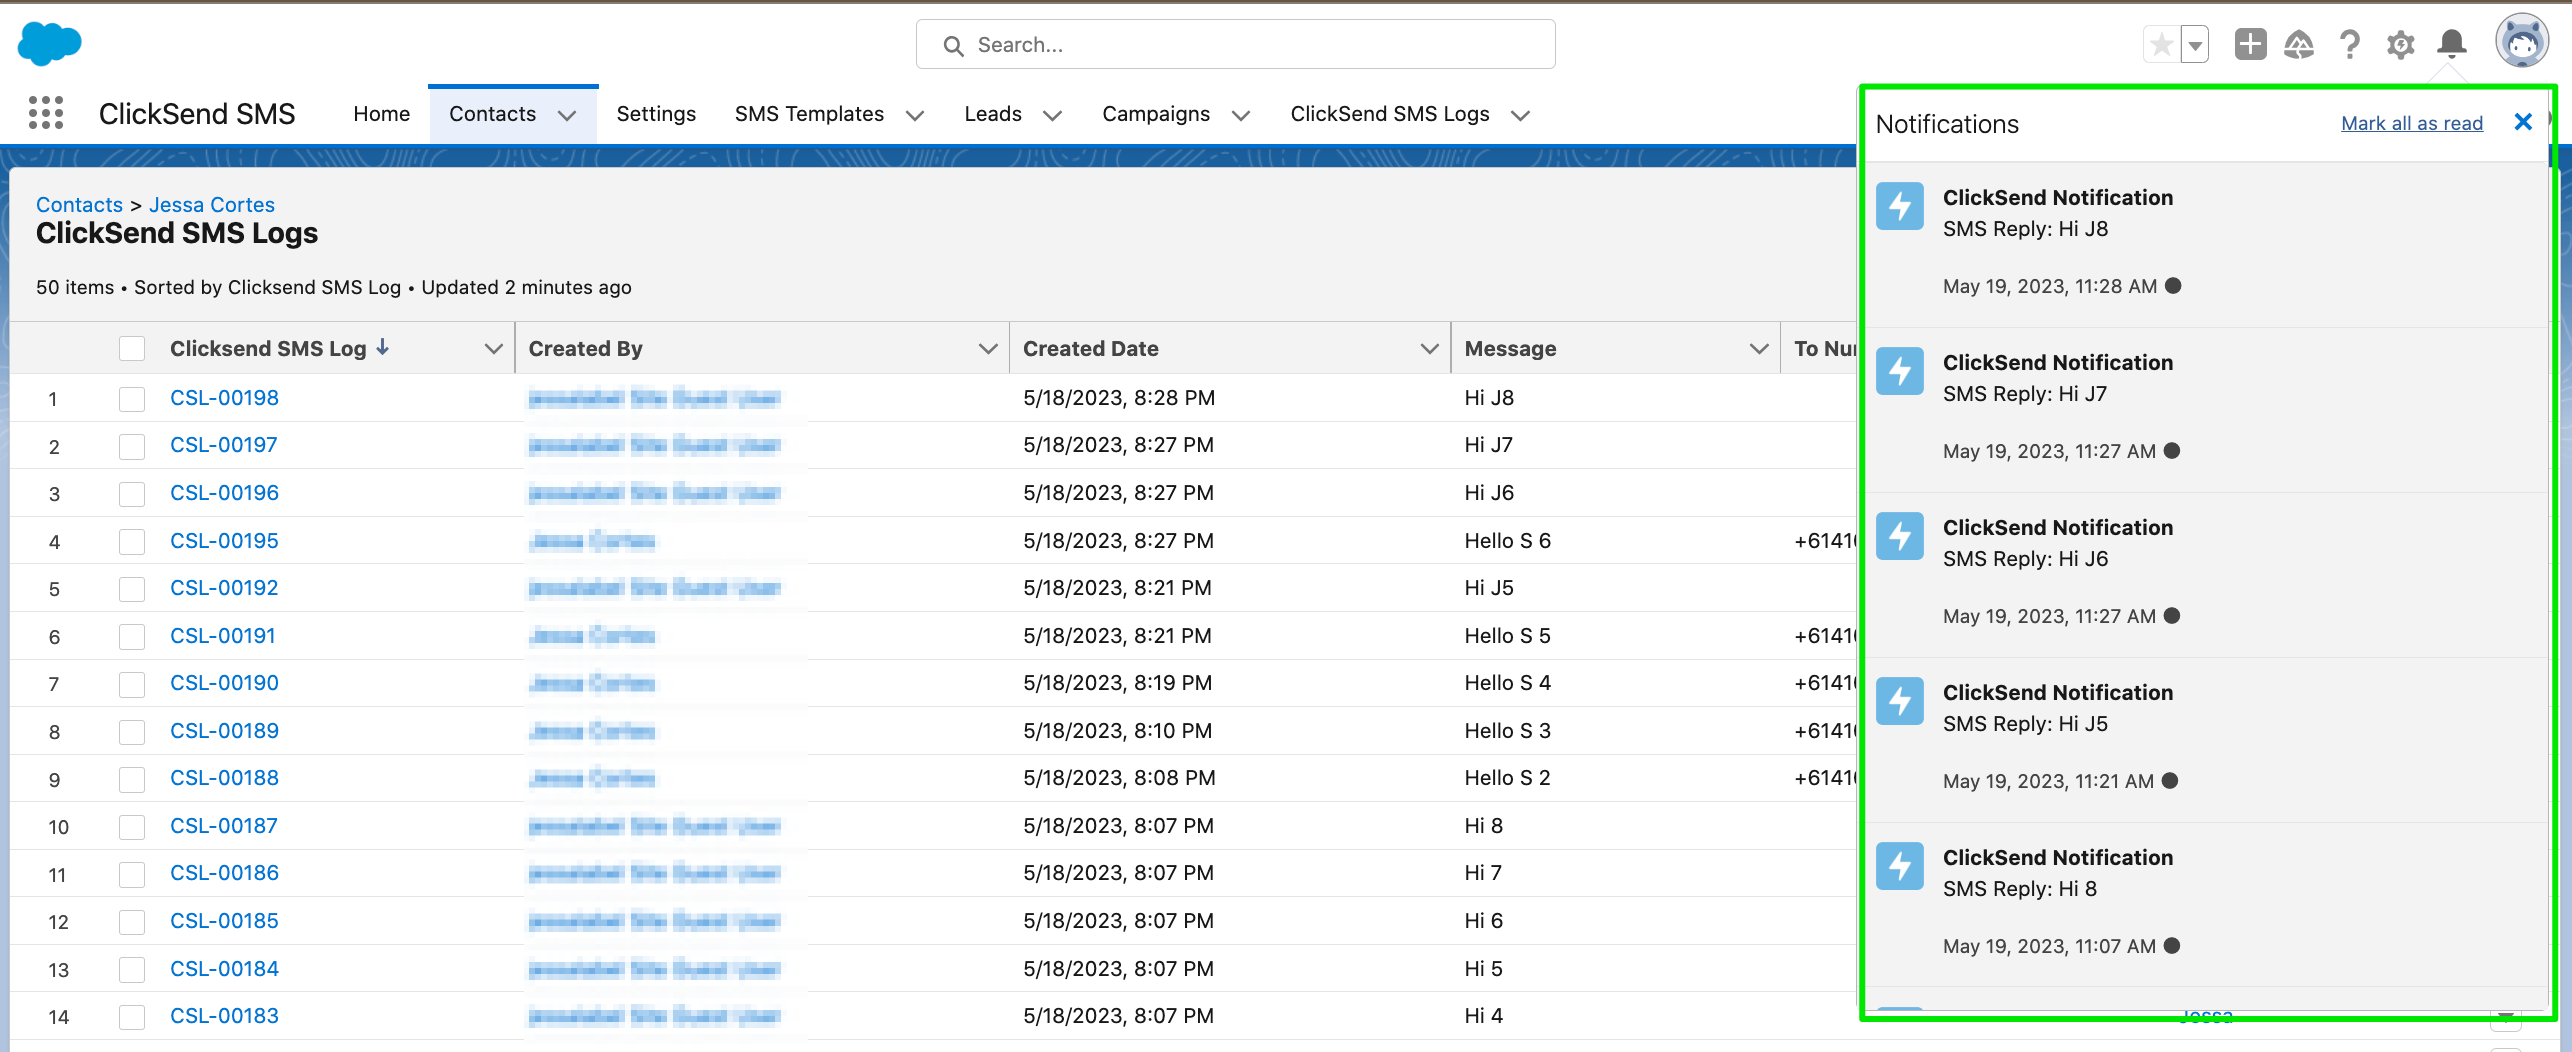Open the Trailhead guidance icon
The image size is (2572, 1052).
[2299, 44]
